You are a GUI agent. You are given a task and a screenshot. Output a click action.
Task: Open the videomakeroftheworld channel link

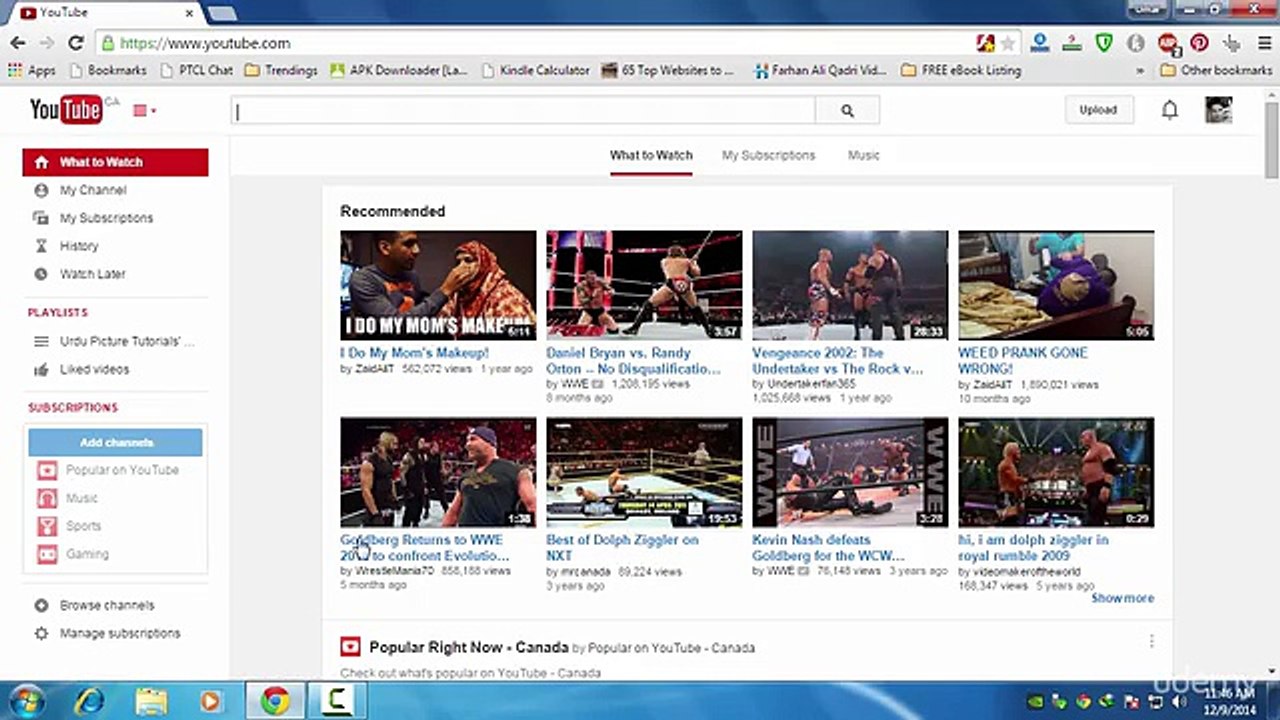point(1027,572)
